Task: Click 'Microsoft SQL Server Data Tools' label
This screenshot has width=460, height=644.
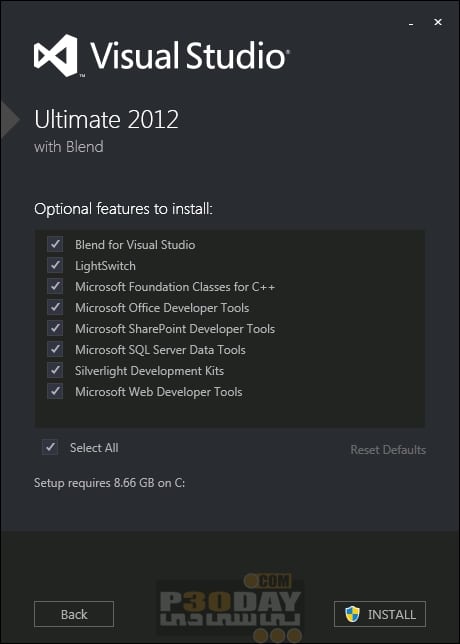Action: tap(160, 350)
